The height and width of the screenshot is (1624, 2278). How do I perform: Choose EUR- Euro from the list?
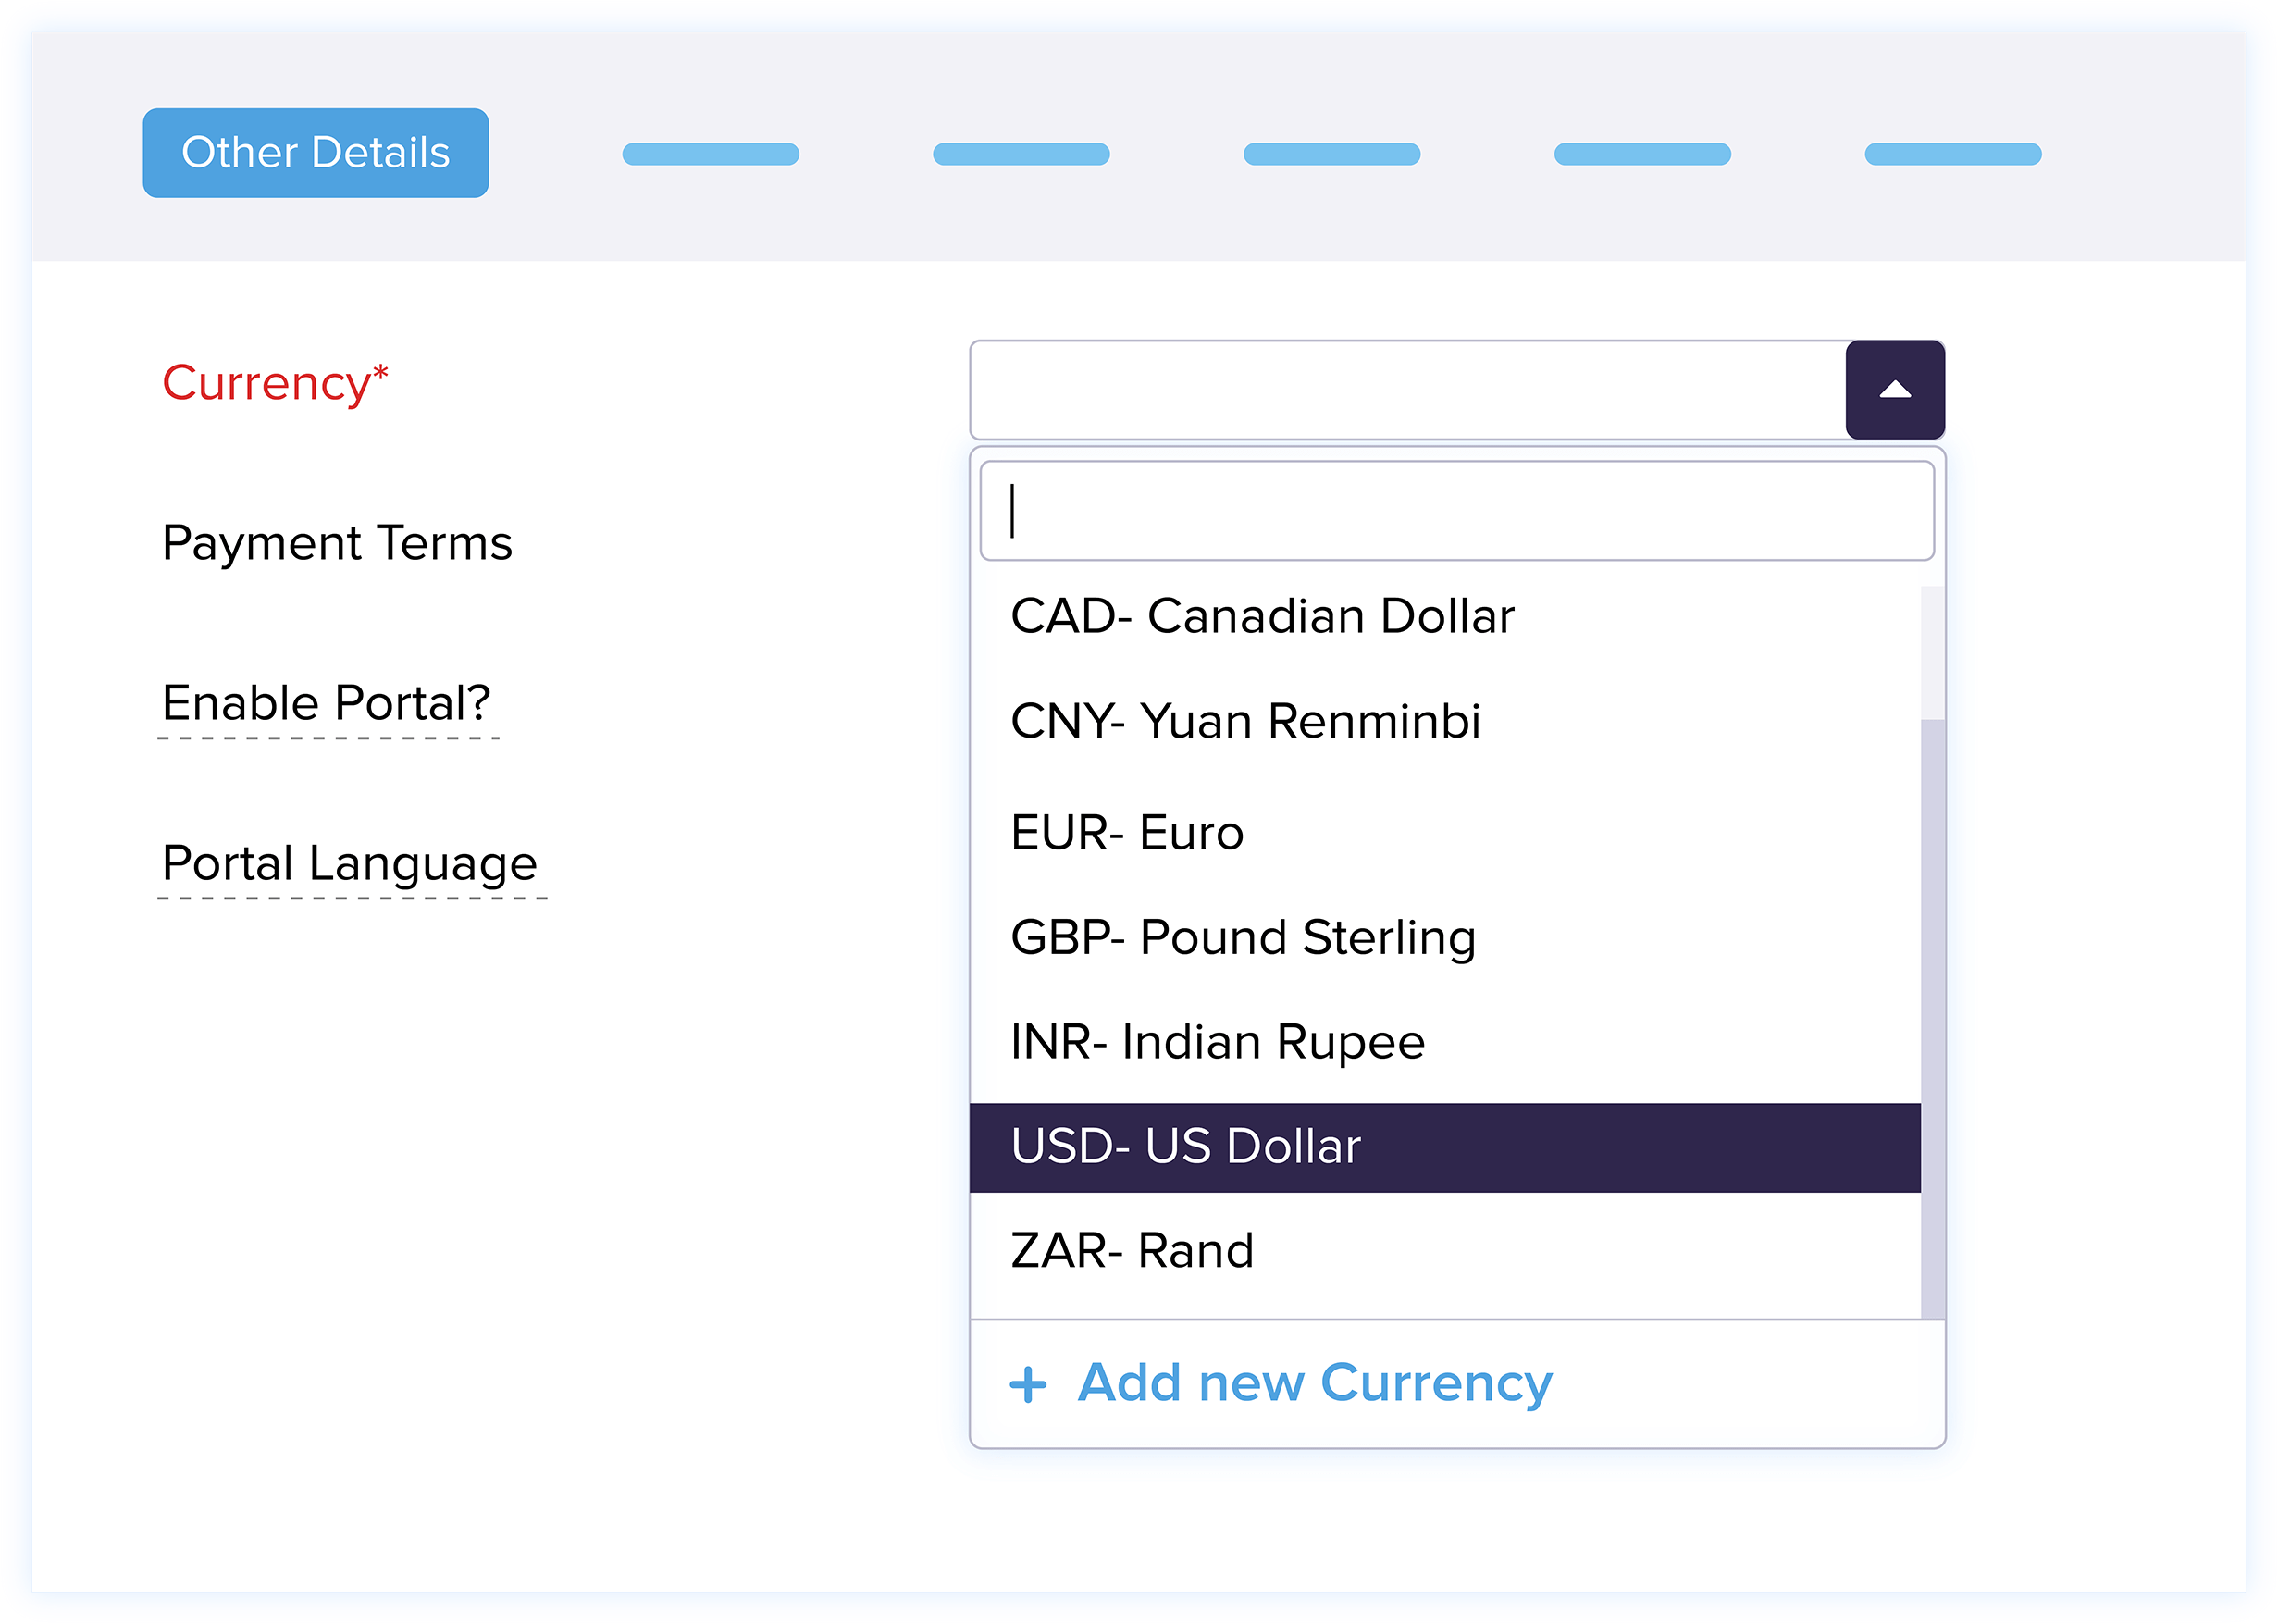tap(1126, 830)
